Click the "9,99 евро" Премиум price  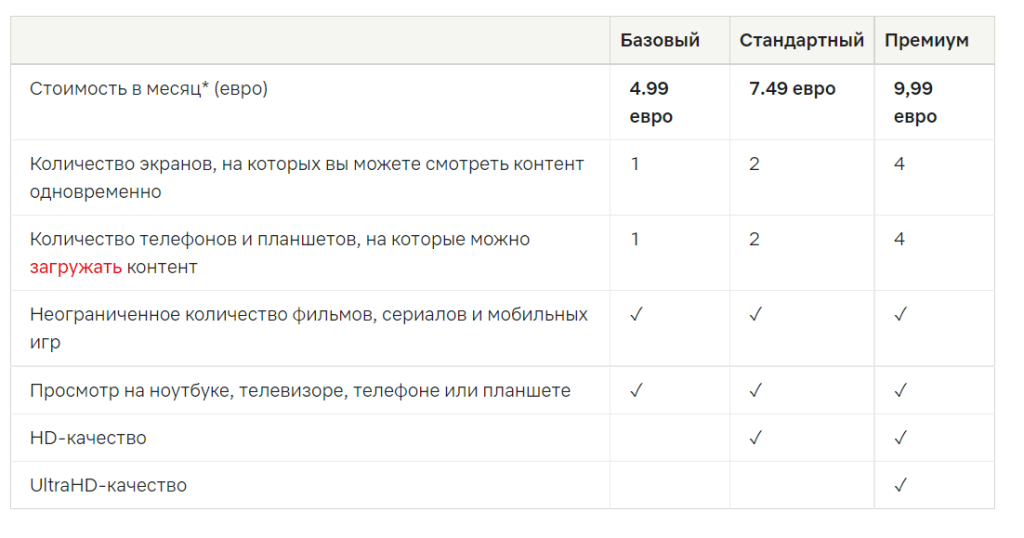click(x=915, y=102)
